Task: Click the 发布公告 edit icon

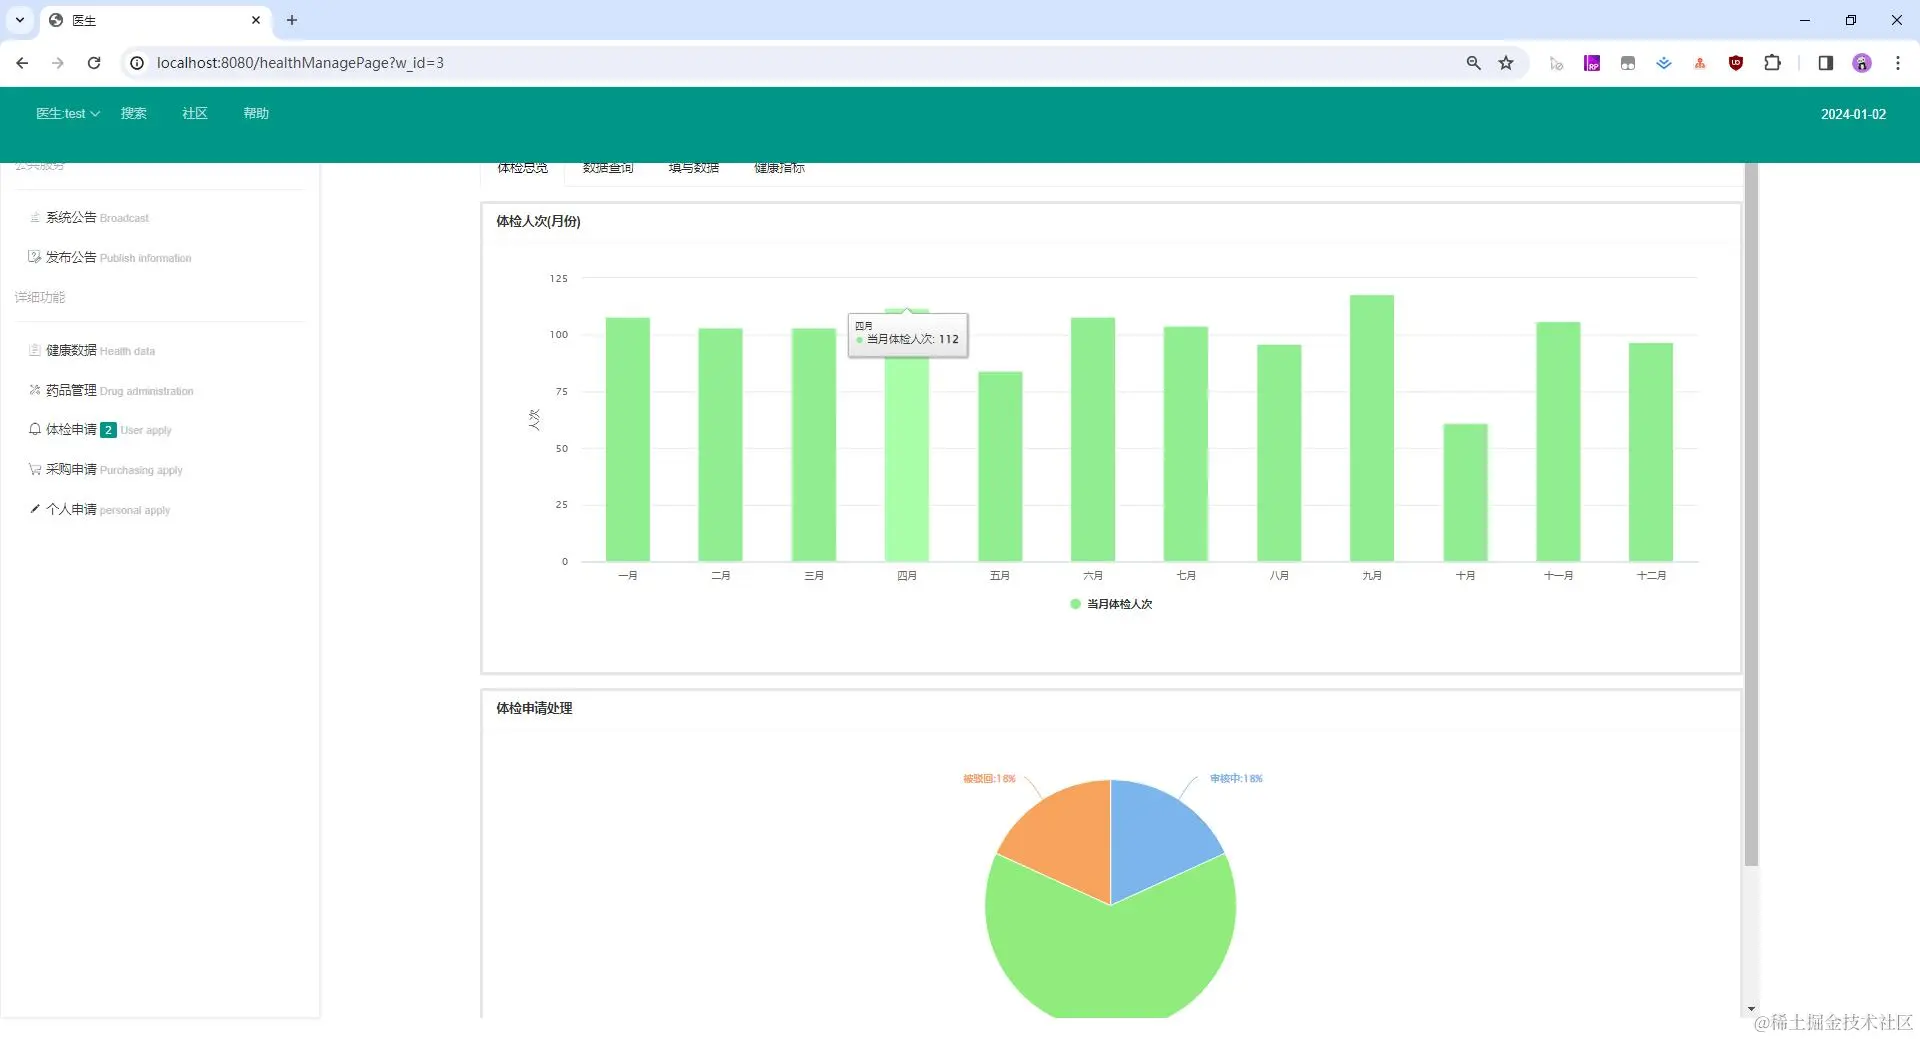Action: [x=35, y=257]
